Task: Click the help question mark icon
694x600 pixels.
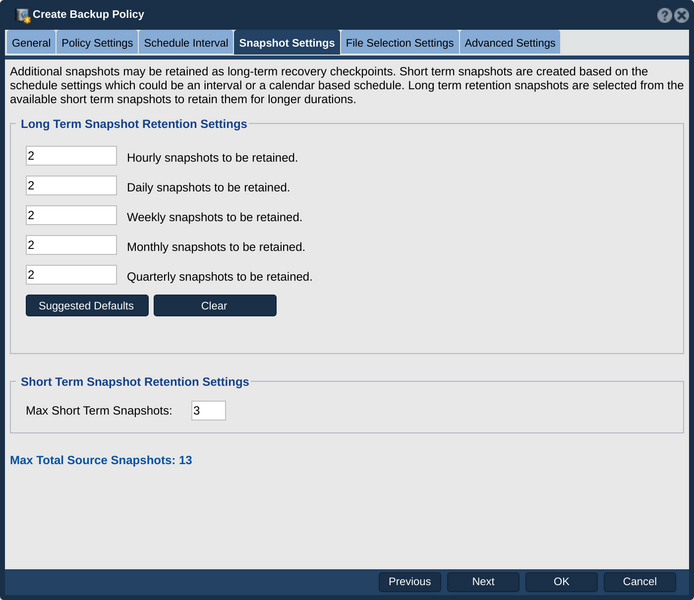Action: (x=664, y=15)
